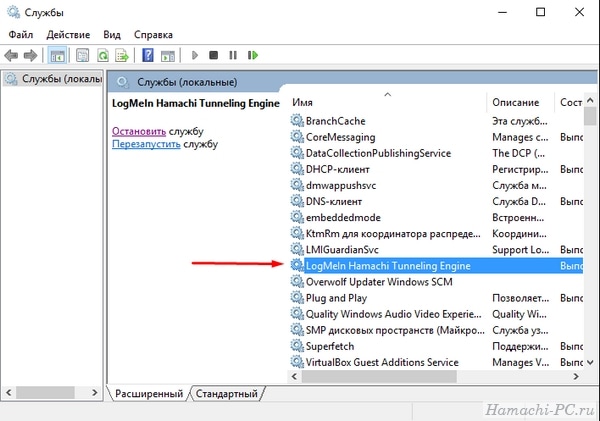Image resolution: width=600 pixels, height=421 pixels.
Task: Open the Действие menu
Action: (68, 35)
